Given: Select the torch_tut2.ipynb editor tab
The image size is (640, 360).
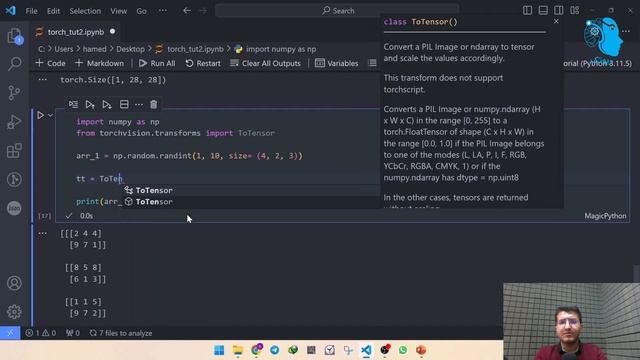Looking at the screenshot, I should [76, 32].
